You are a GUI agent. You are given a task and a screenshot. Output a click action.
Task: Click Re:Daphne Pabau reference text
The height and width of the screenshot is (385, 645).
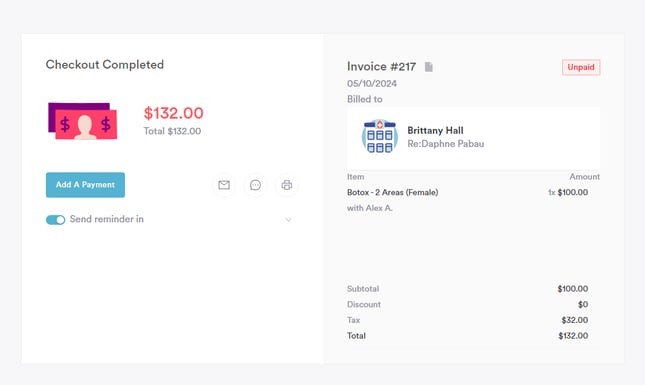445,144
